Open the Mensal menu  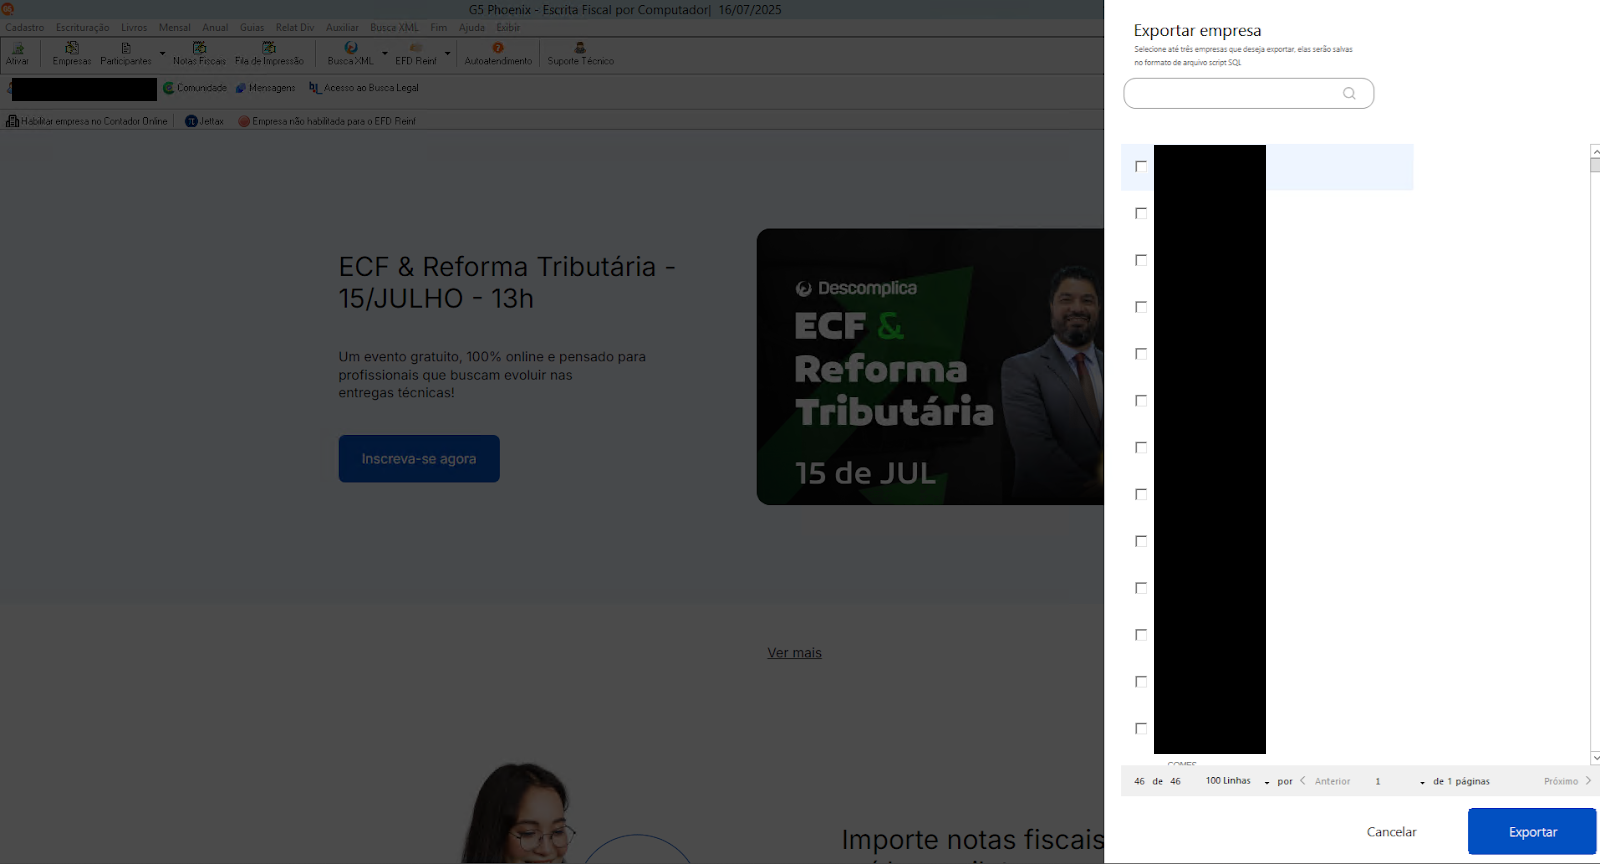point(175,28)
